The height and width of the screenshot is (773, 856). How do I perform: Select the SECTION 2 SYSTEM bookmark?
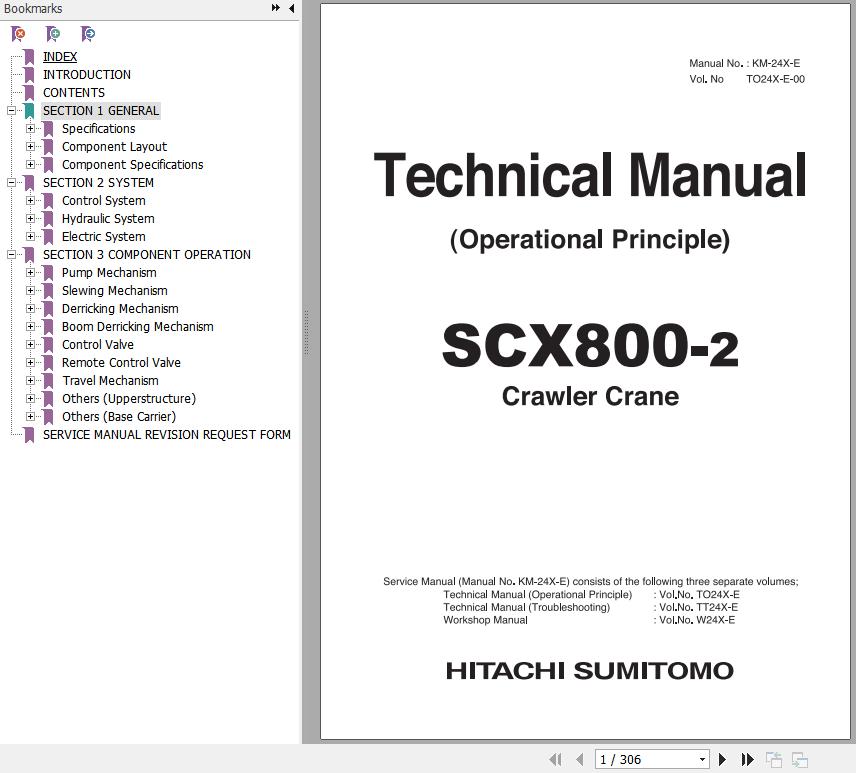click(x=98, y=183)
